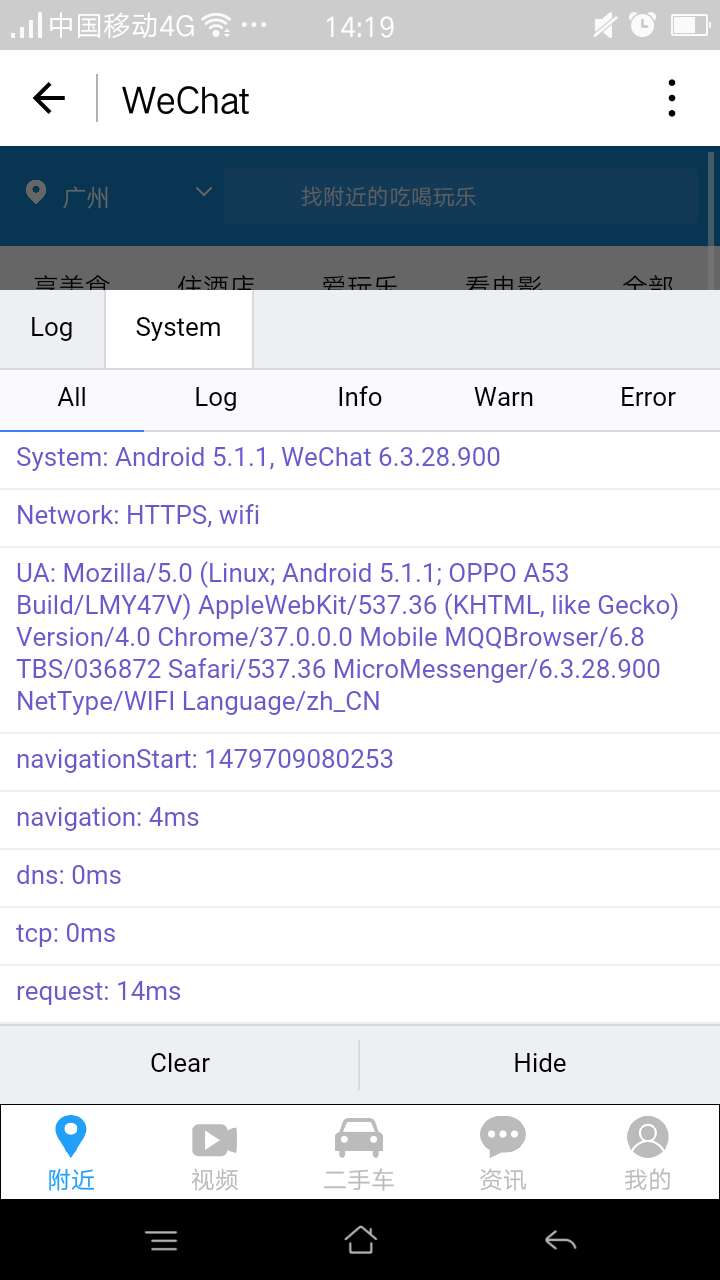Viewport: 720px width, 1280px height.
Task: Tap the location pin icon near 广州
Action: tap(36, 192)
